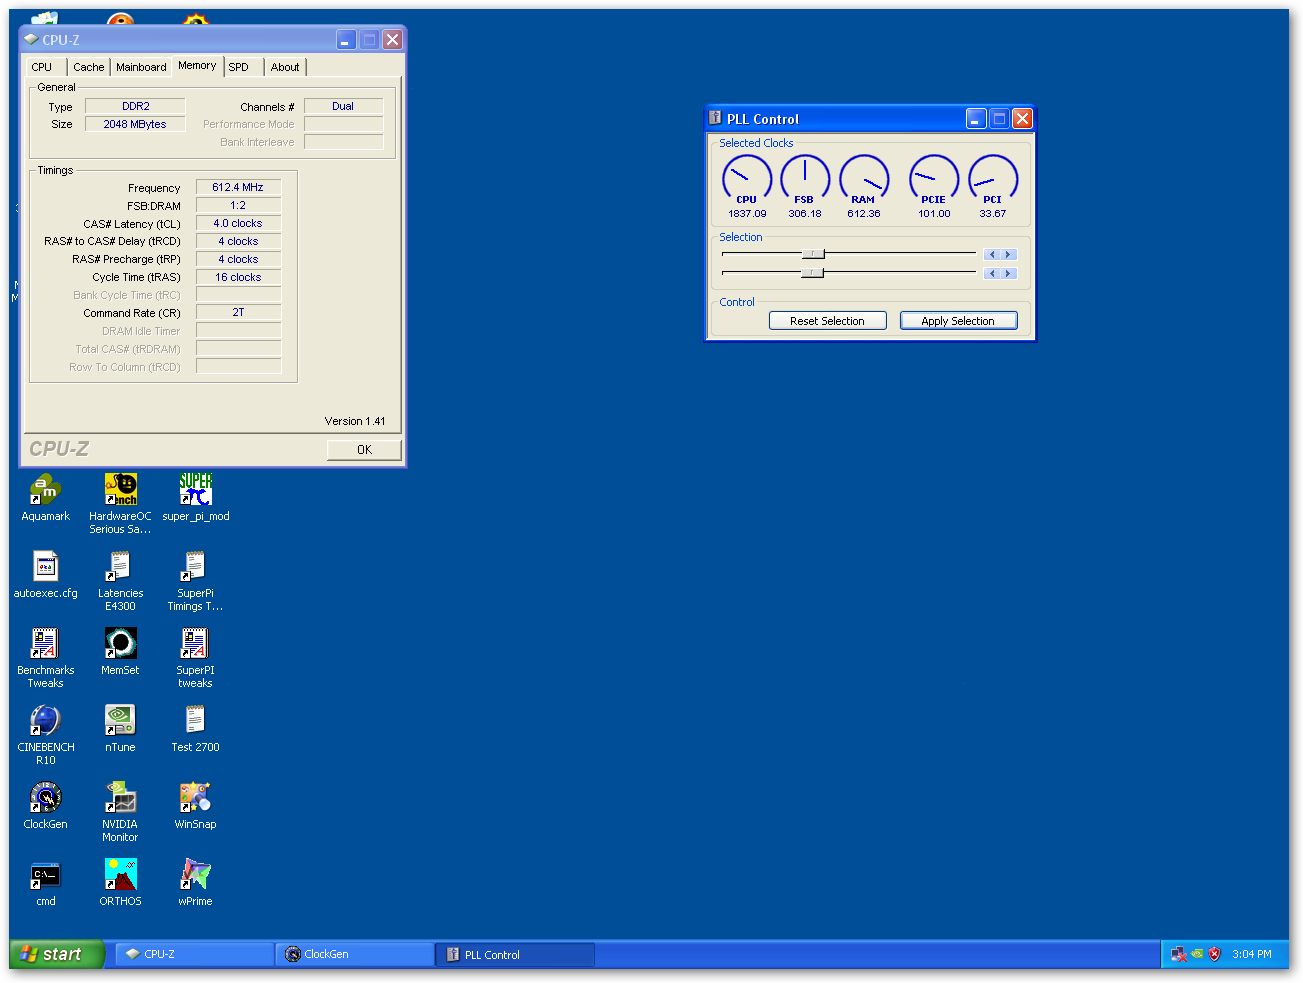
Task: Open the SuperPI tweaks desktop icon
Action: pos(195,644)
